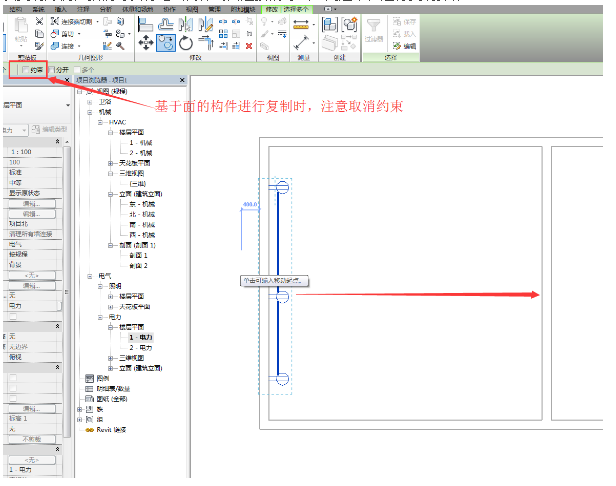Screen dimensions: 616x486
Task: Expand the 天花板平面 node under HVAC
Action: 110,161
